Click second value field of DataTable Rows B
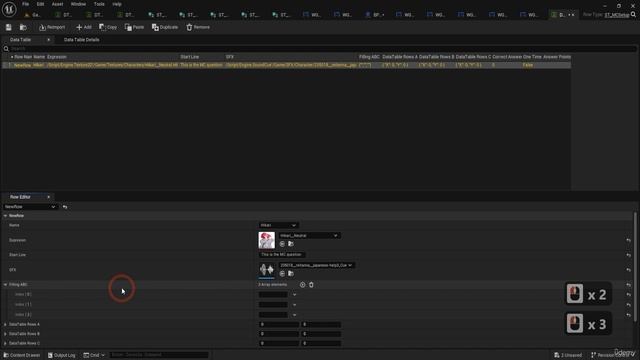The height and width of the screenshot is (360, 640). click(321, 334)
